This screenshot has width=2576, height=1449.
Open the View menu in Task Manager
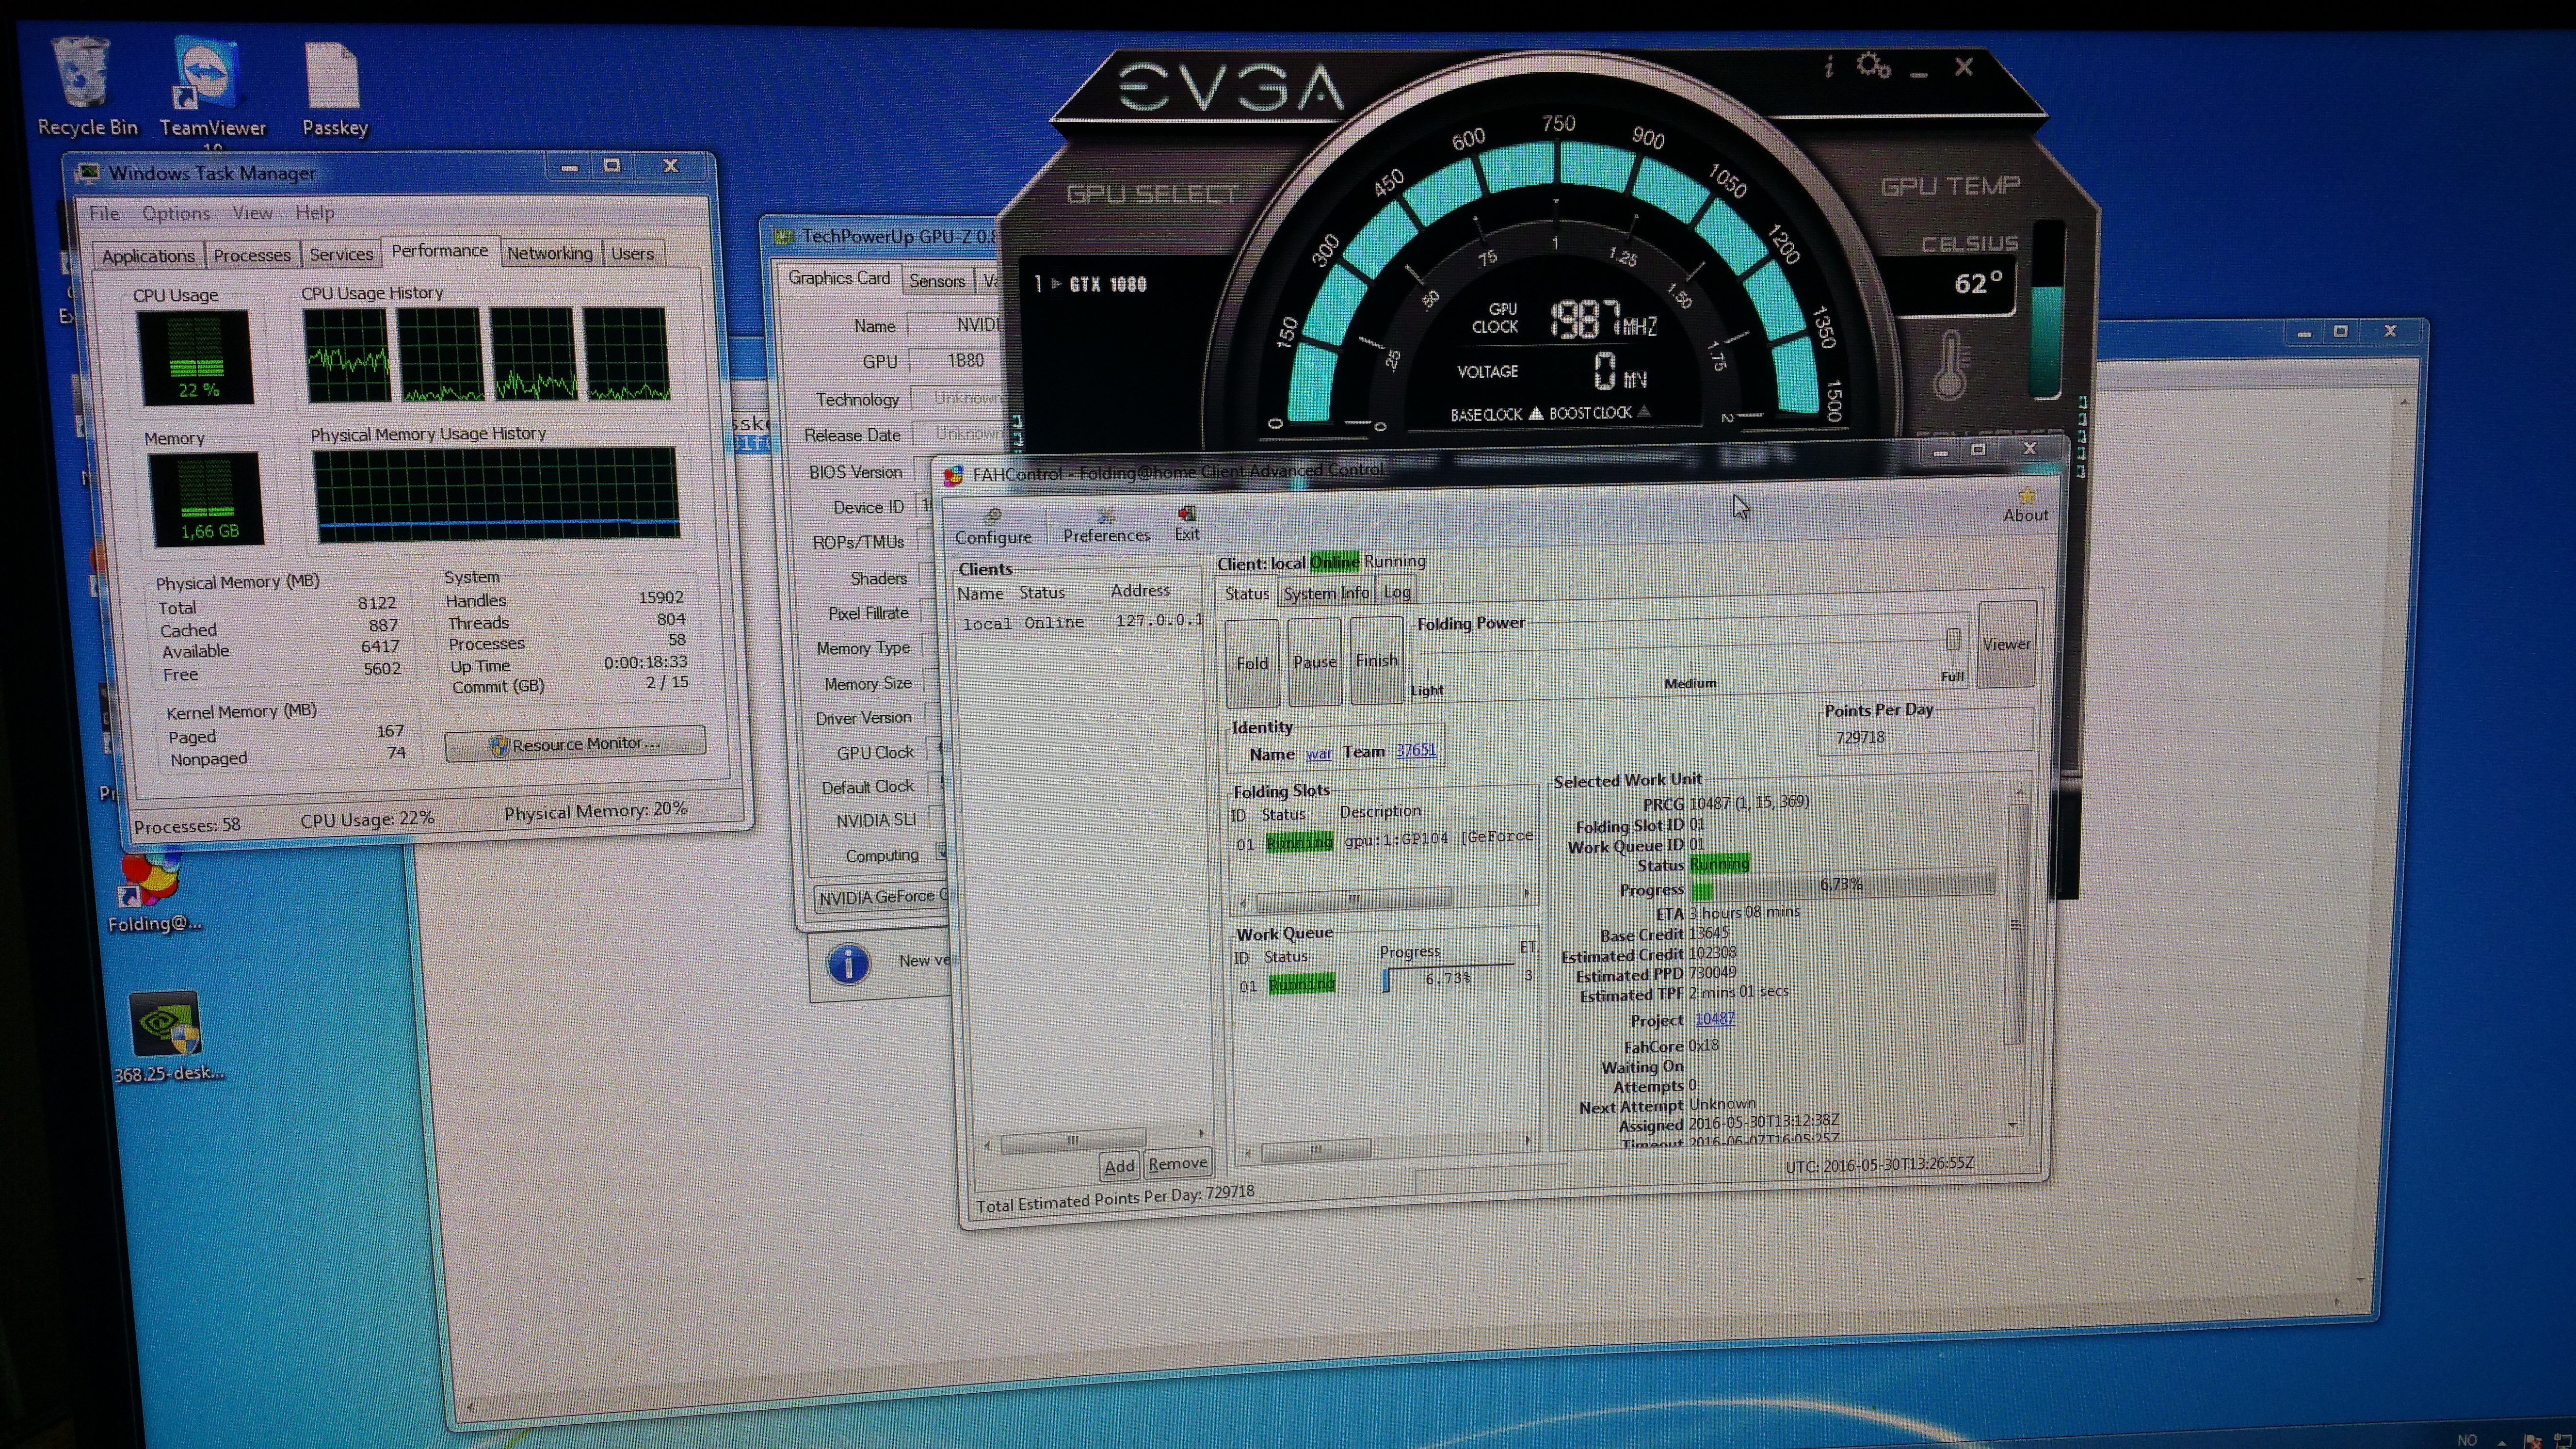pyautogui.click(x=252, y=213)
